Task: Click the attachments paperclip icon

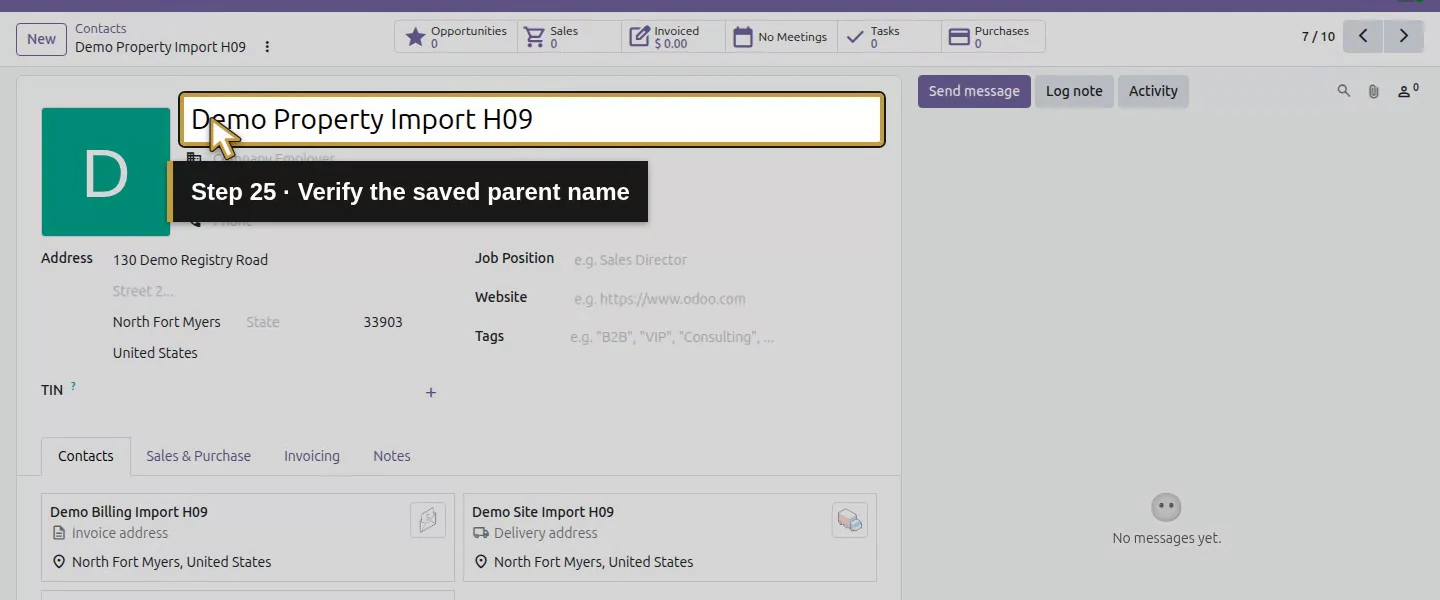Action: click(1374, 91)
